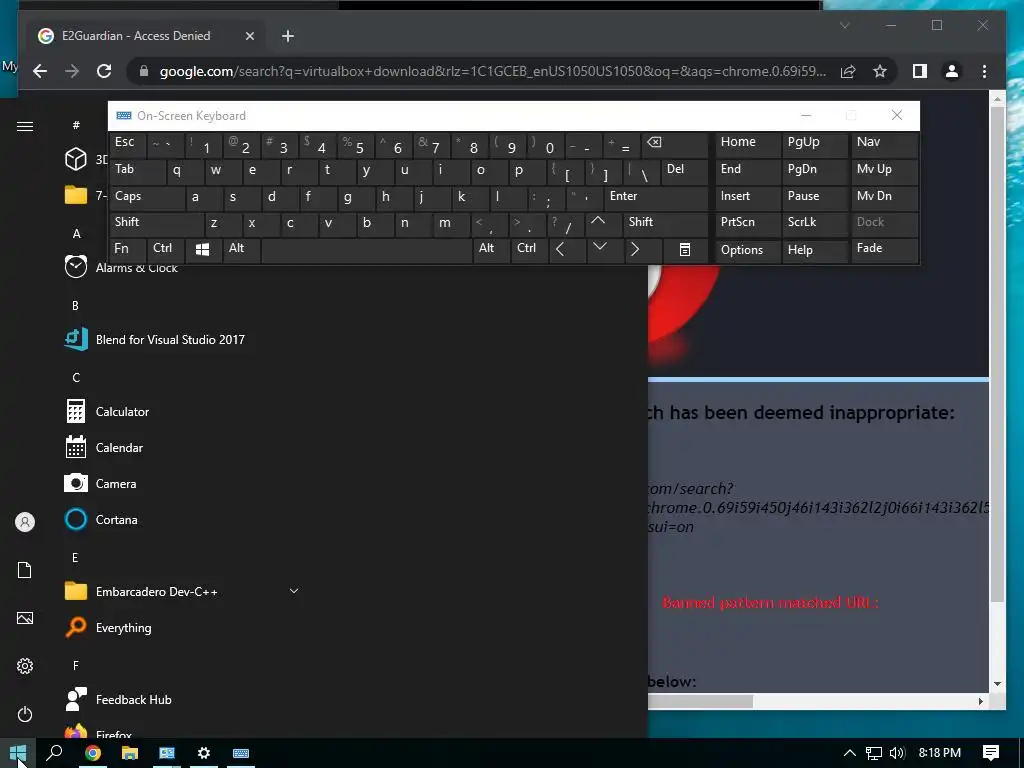Viewport: 1024px width, 768px height.
Task: Click Chrome's vertical scrollbar thumb
Action: coord(997,354)
